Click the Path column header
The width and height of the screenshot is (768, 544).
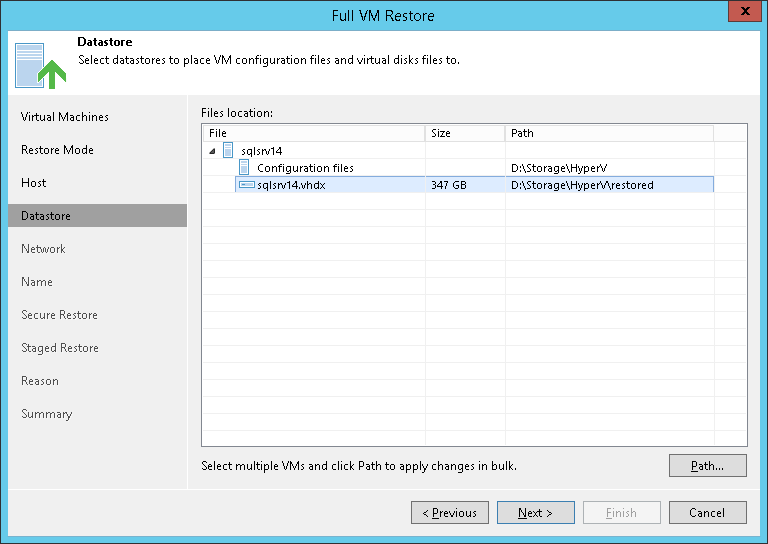[608, 133]
